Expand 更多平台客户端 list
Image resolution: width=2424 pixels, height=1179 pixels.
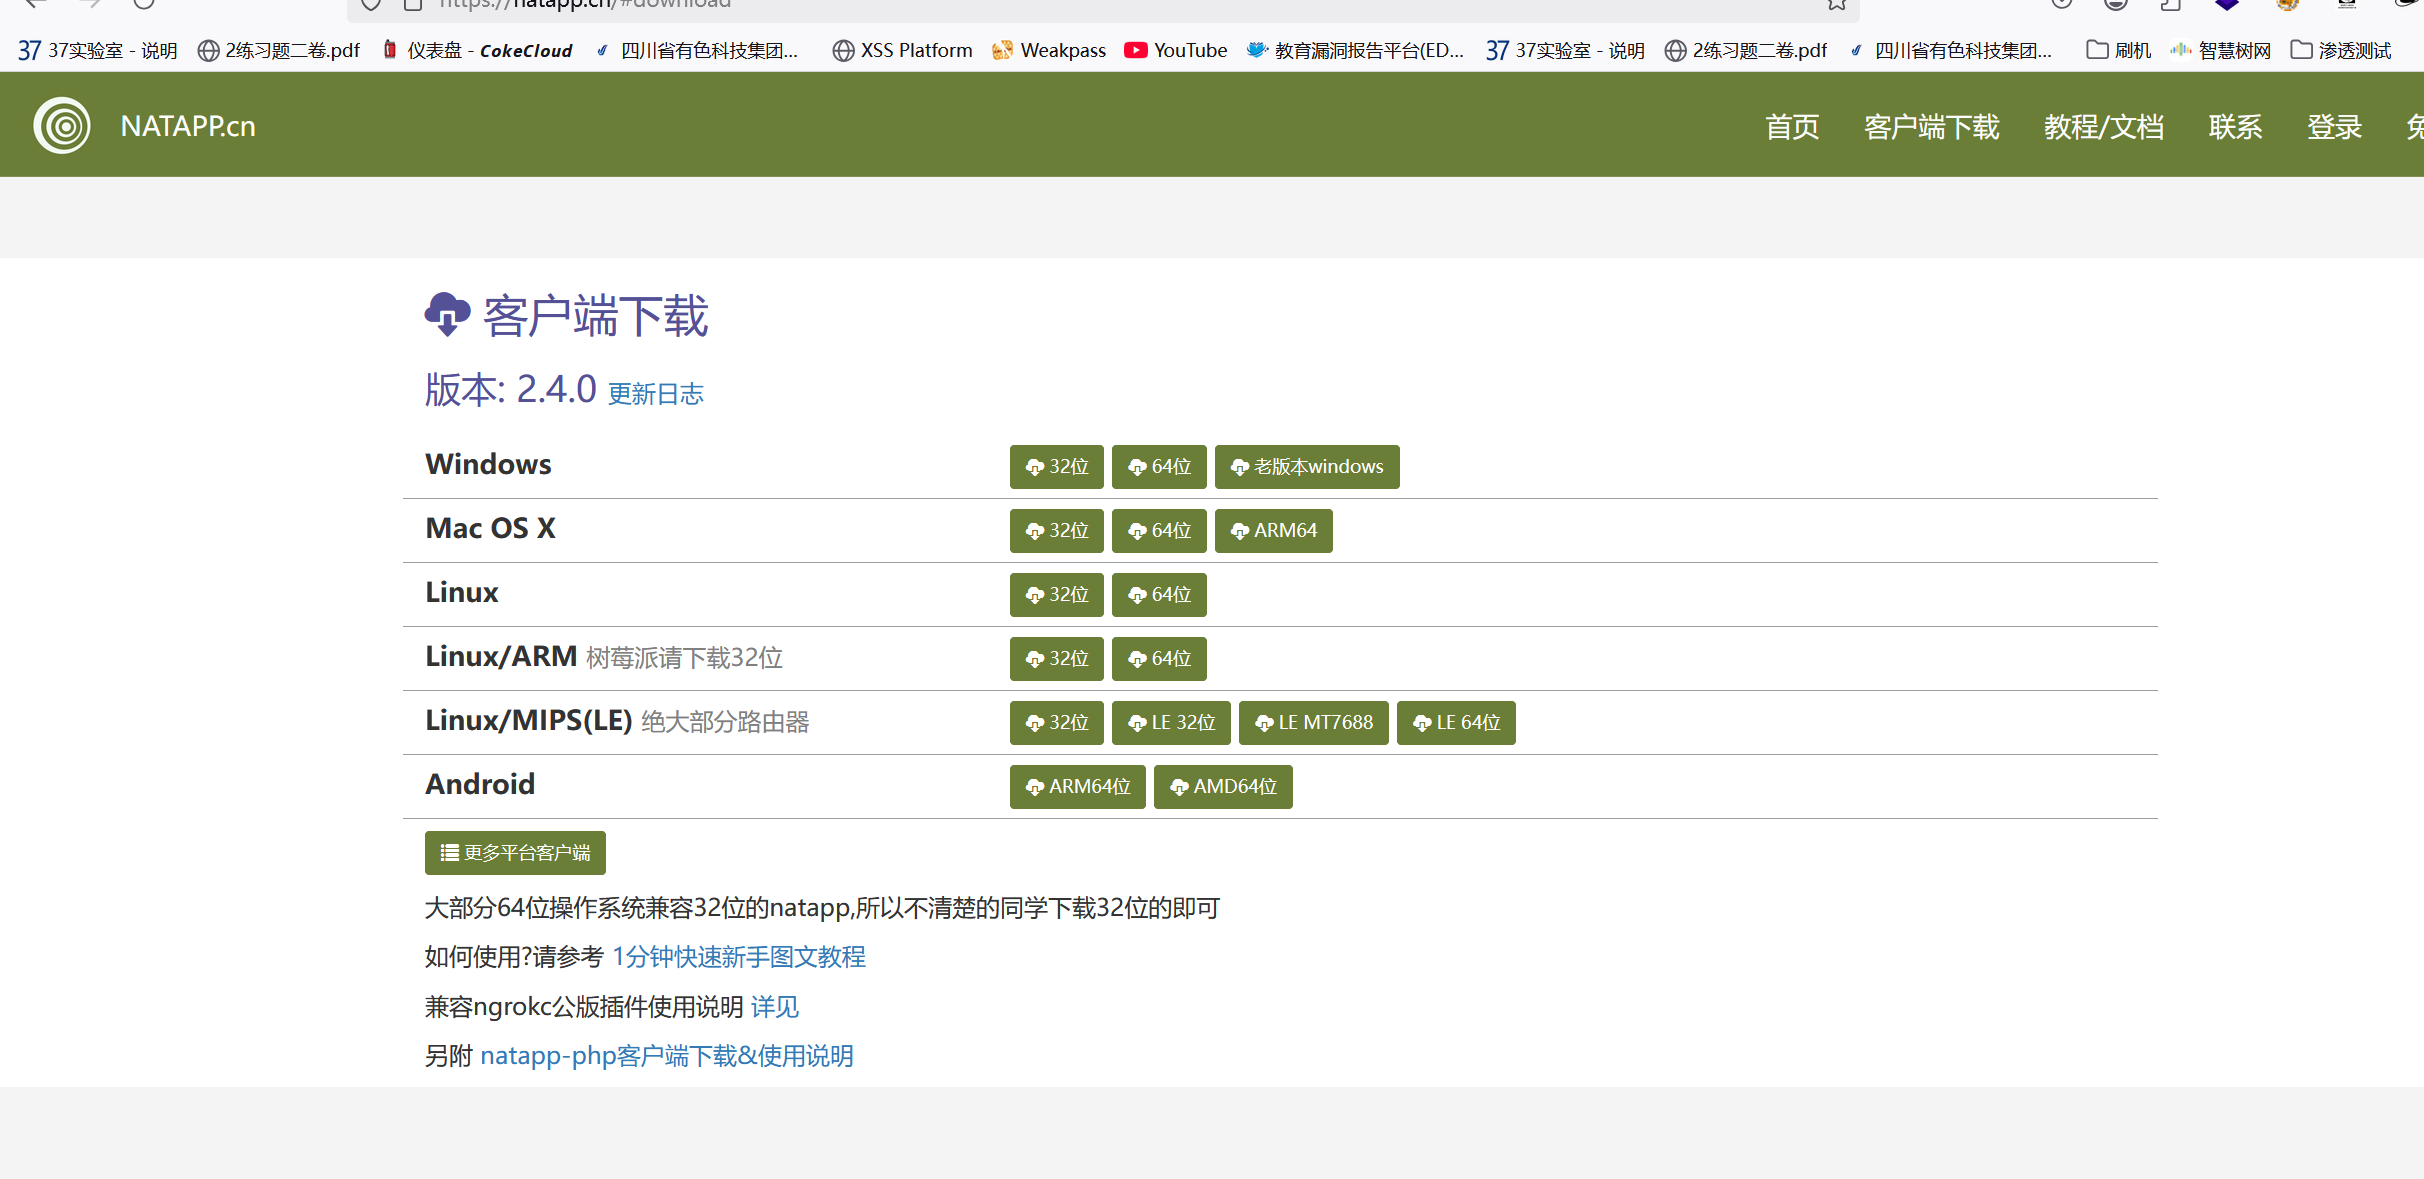pos(515,853)
